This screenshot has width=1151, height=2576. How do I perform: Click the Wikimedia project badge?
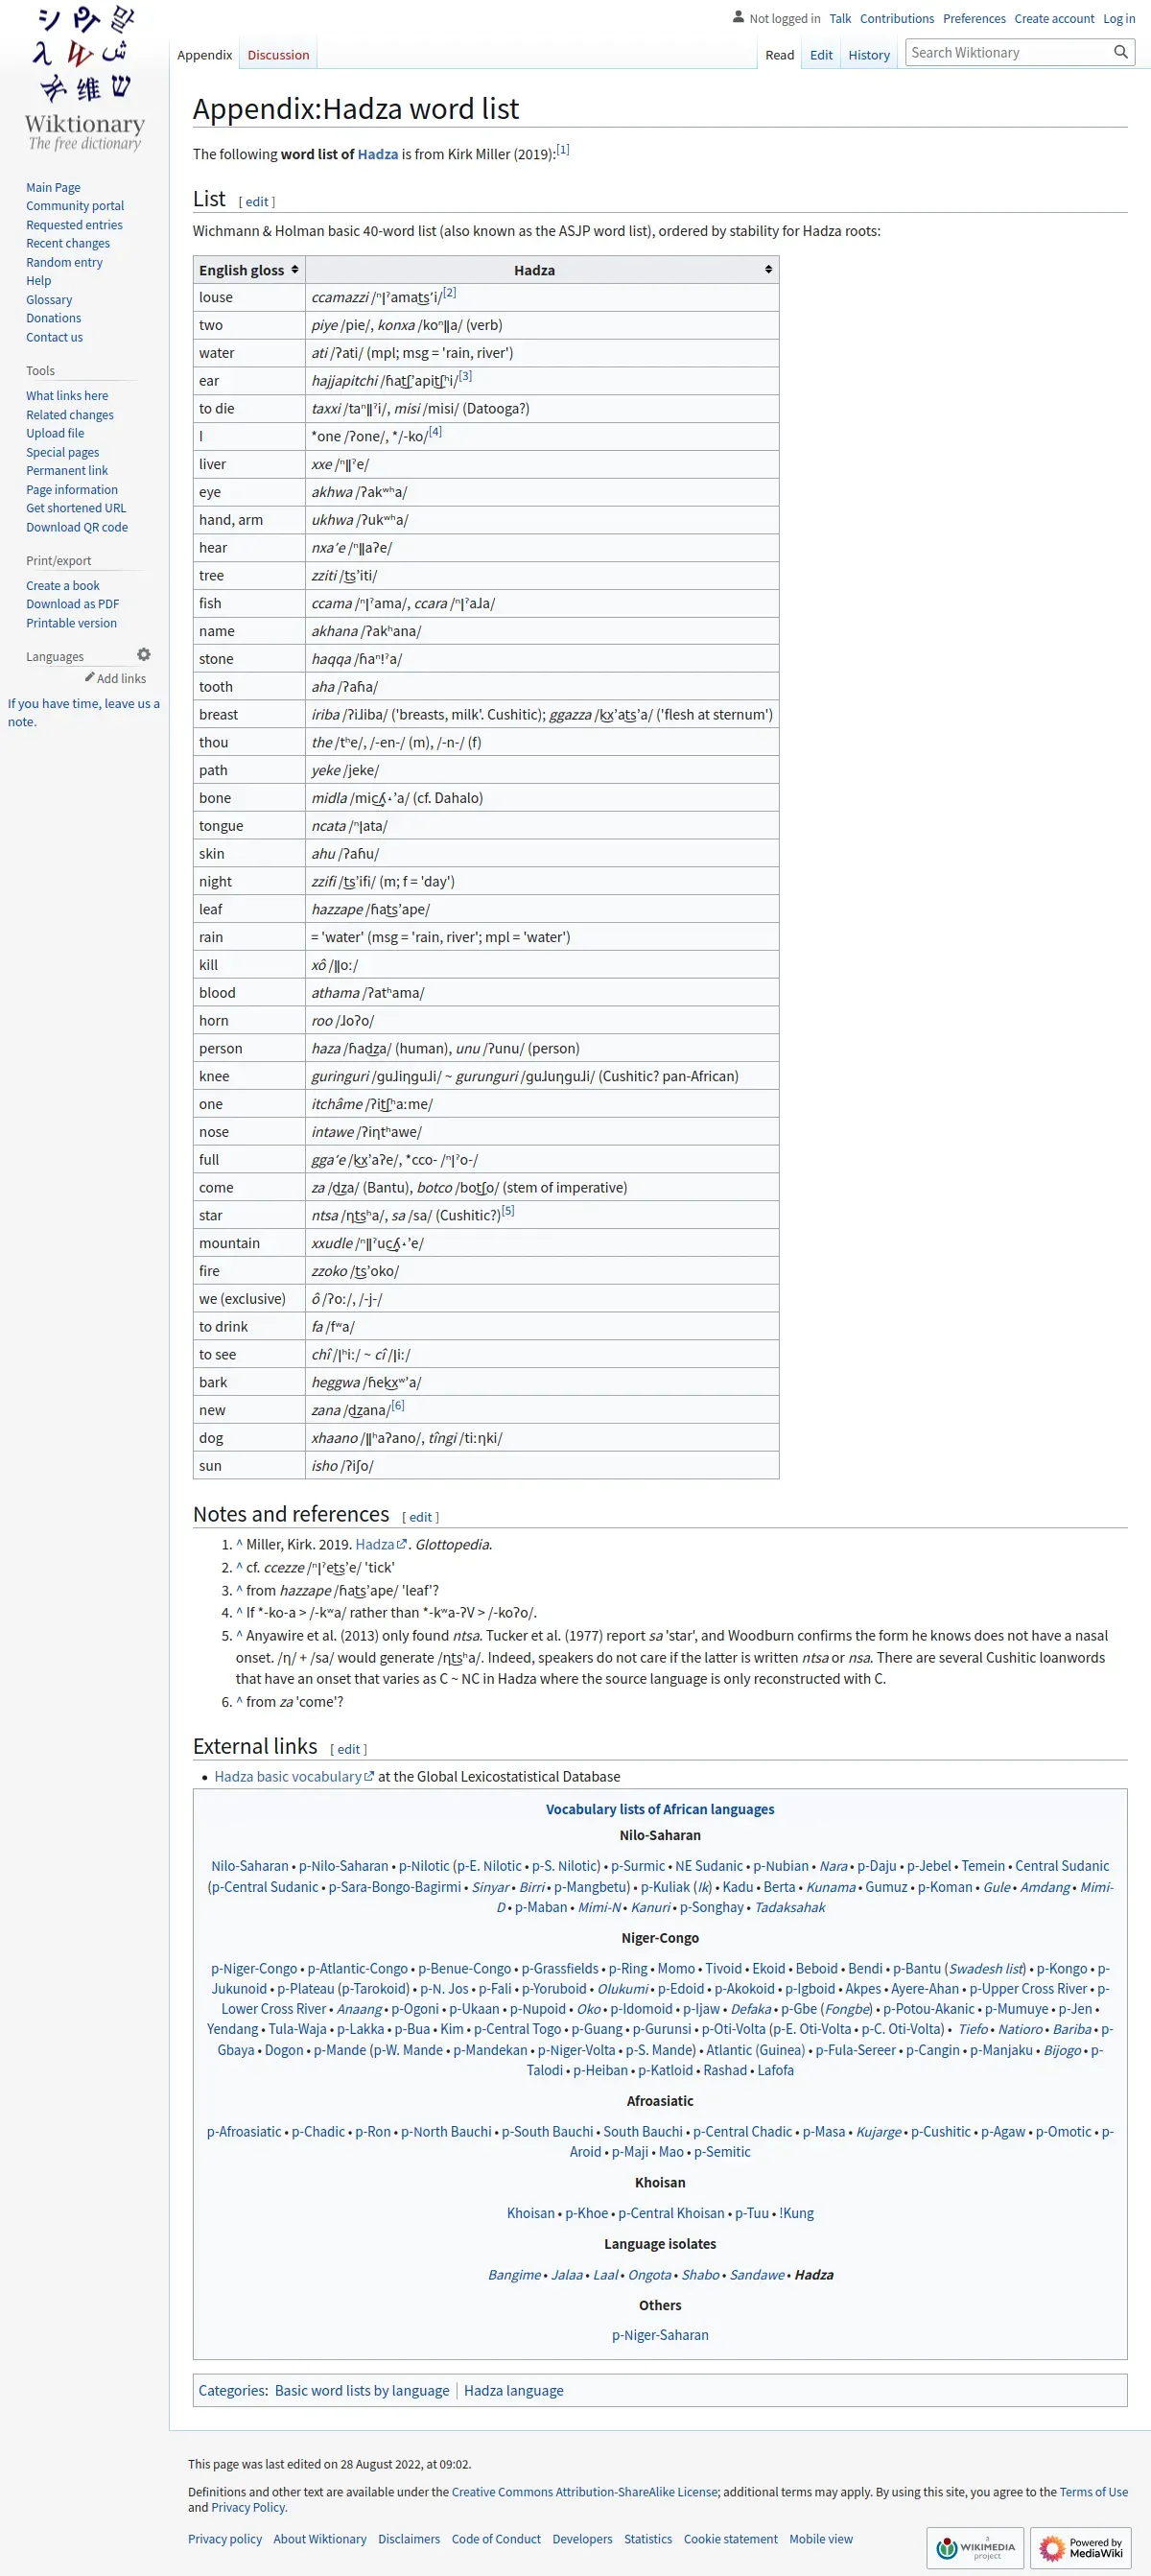point(975,2547)
